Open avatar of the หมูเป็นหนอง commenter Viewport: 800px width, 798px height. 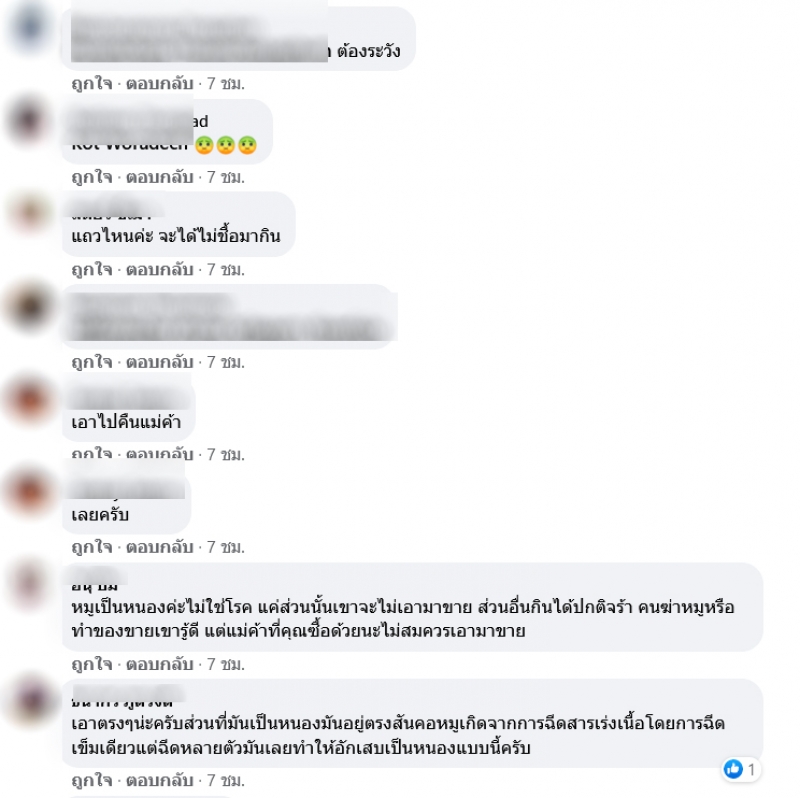30,584
